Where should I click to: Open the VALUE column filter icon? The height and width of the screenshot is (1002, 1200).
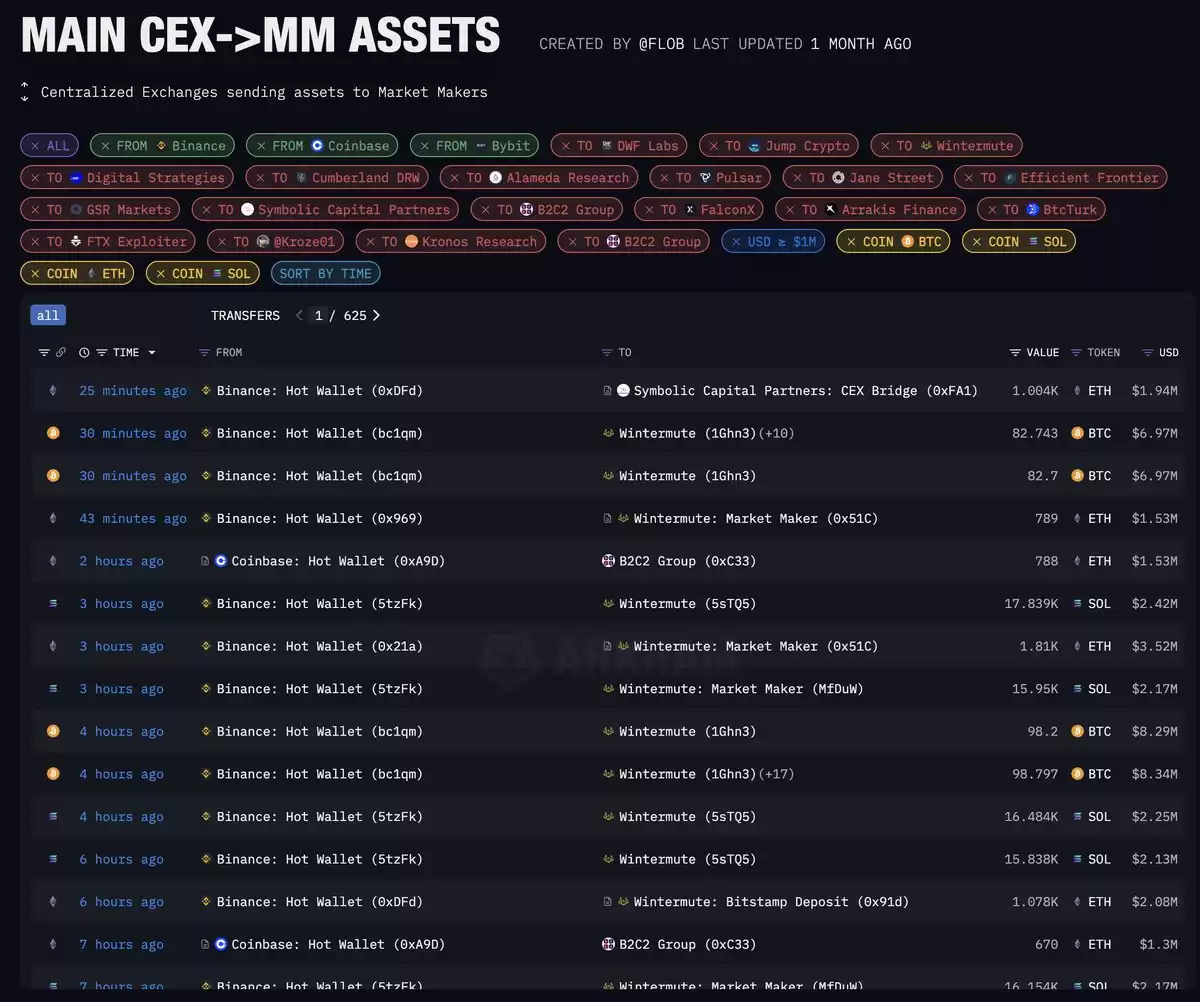(x=1015, y=353)
